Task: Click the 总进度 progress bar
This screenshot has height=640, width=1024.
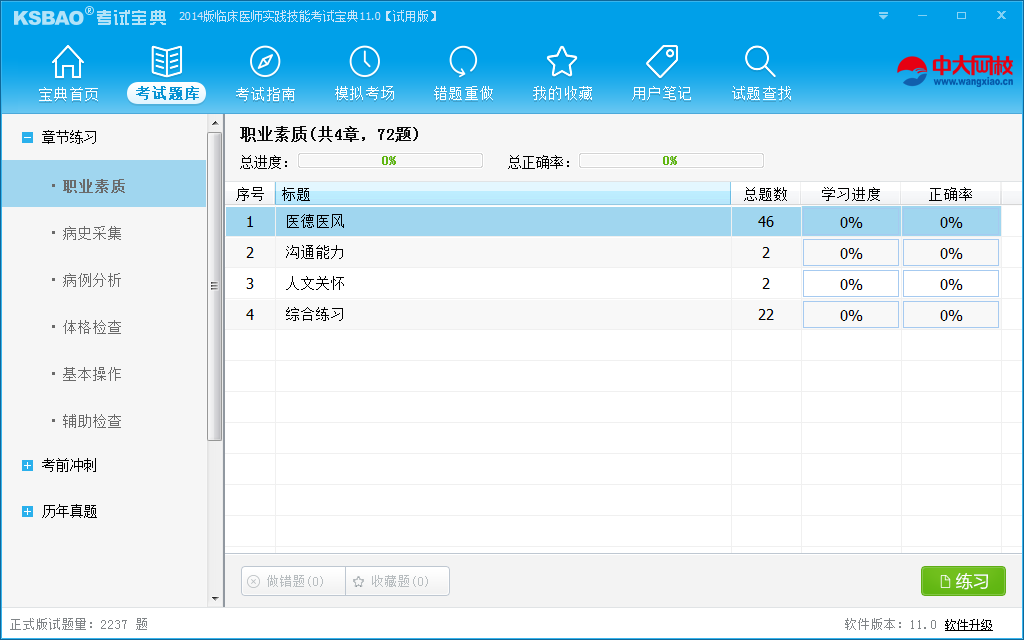Action: [x=390, y=159]
